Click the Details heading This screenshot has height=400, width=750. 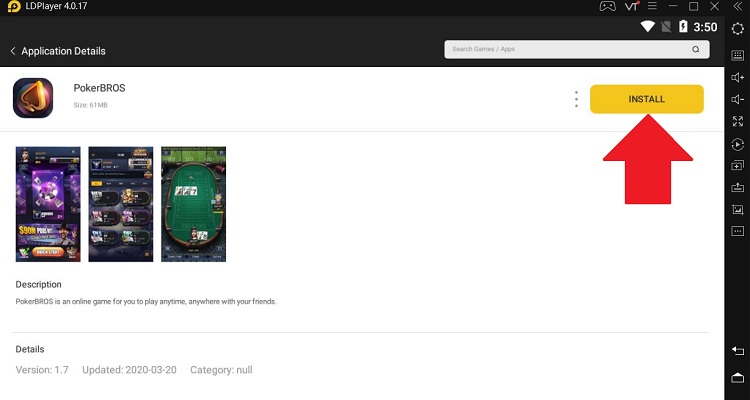click(x=30, y=349)
